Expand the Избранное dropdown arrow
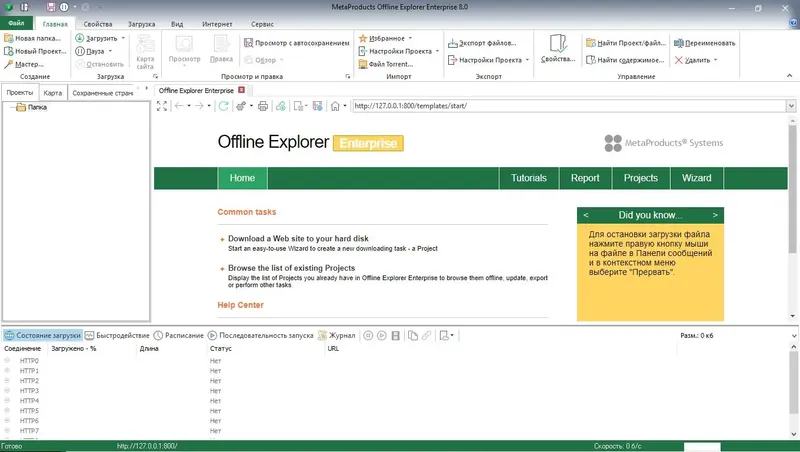Screen dimensions: 800x452 coord(410,38)
